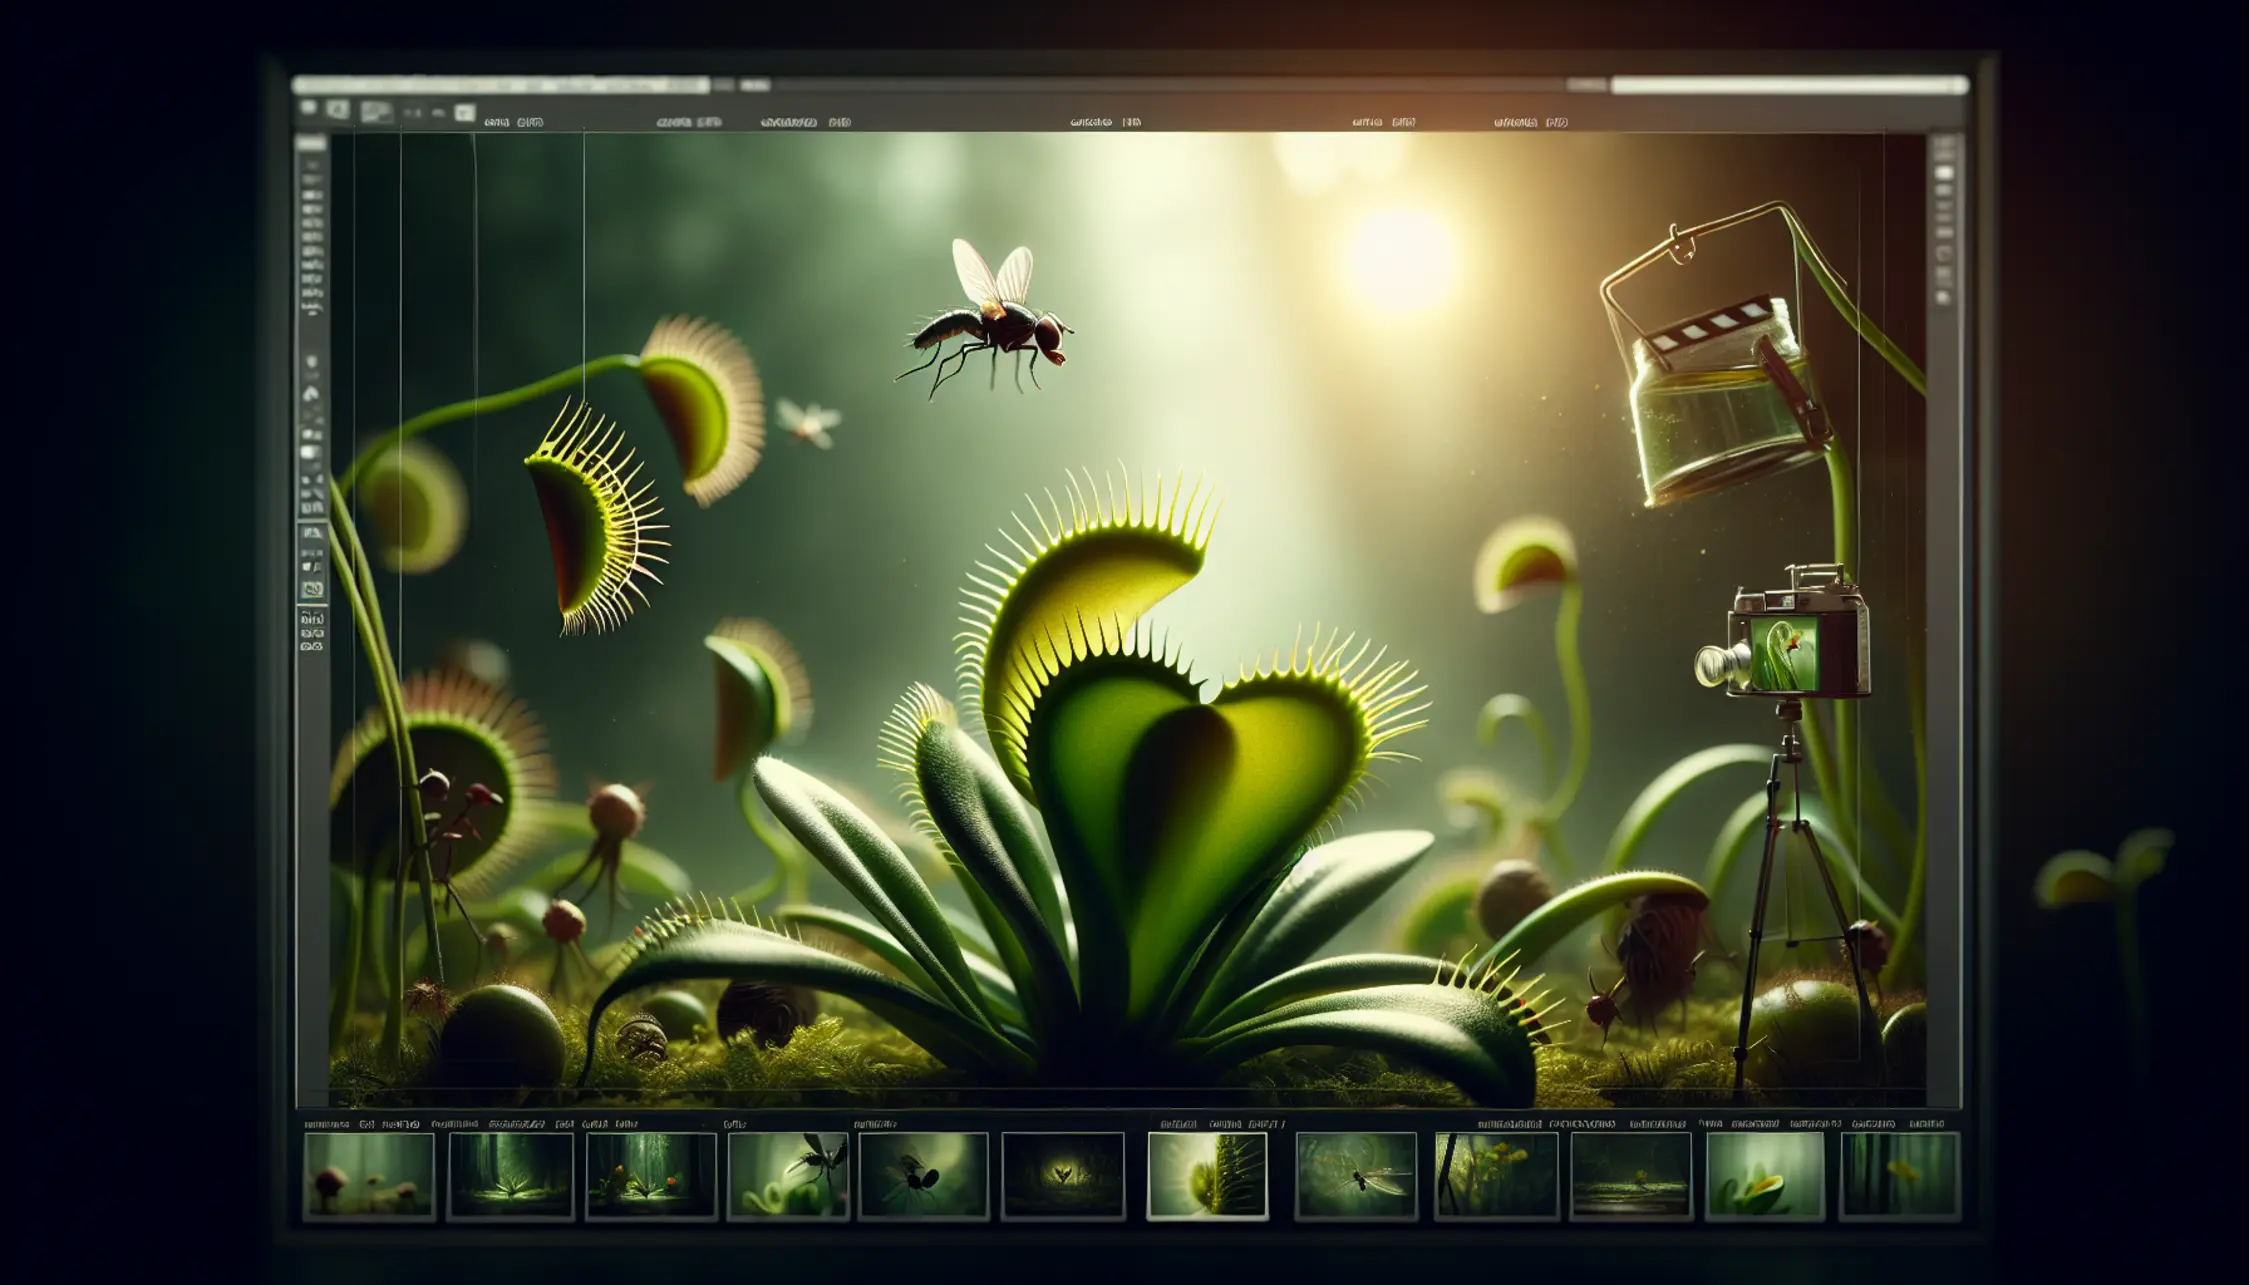
Task: Click the bottom small icon in right panel
Action: click(x=1944, y=298)
